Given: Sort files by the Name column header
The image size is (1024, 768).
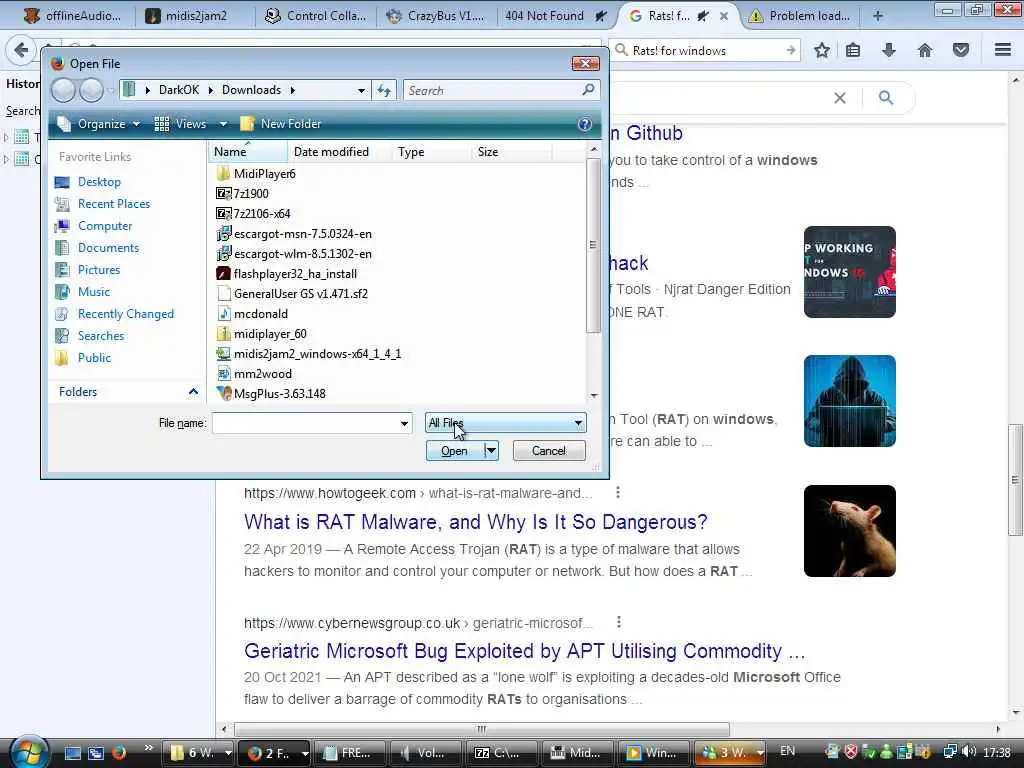Looking at the screenshot, I should [x=248, y=152].
